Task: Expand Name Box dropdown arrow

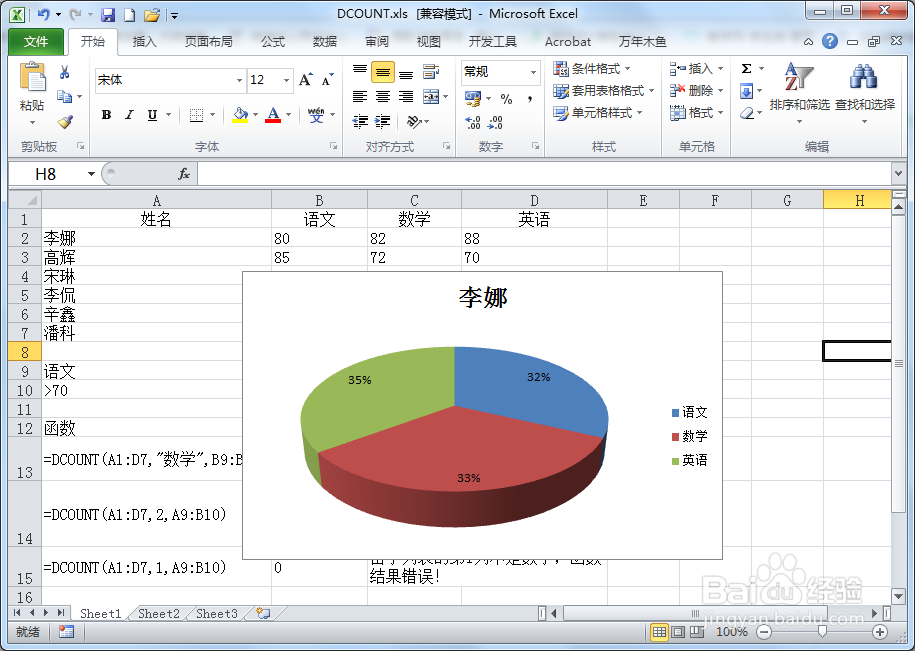Action: coord(91,174)
